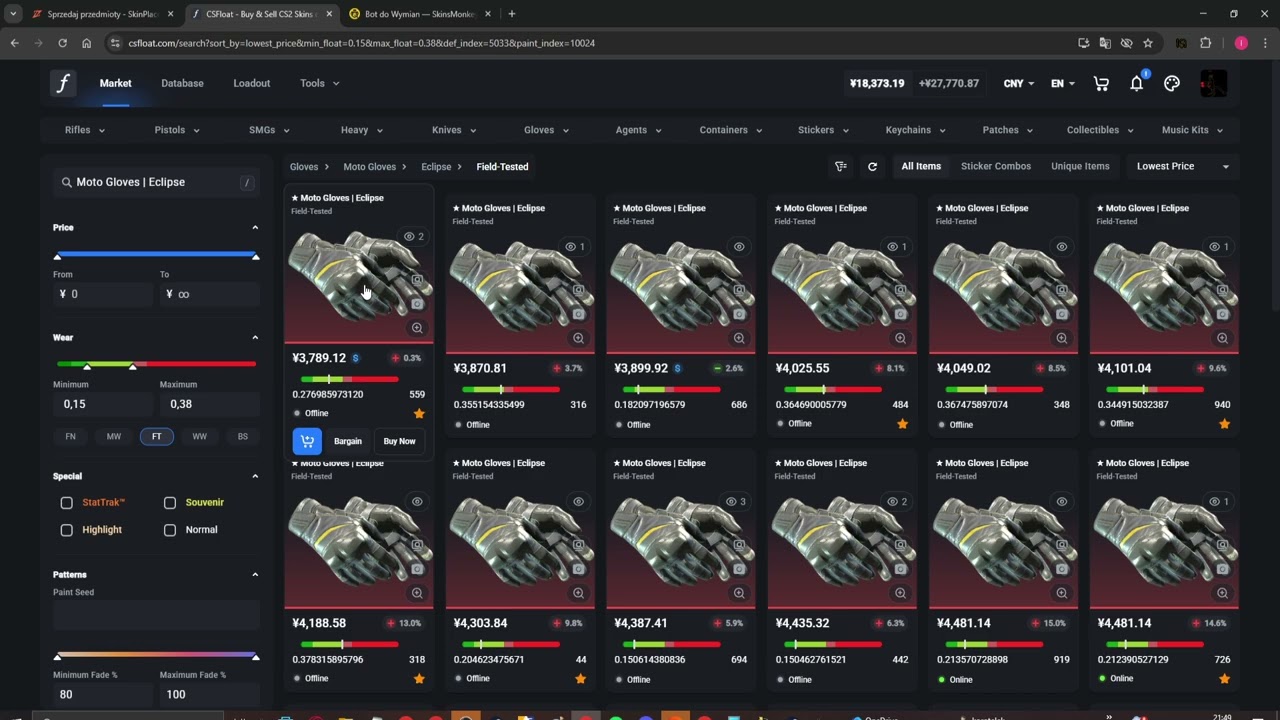Collapse the Special filter section
The width and height of the screenshot is (1280, 720).
(x=255, y=477)
